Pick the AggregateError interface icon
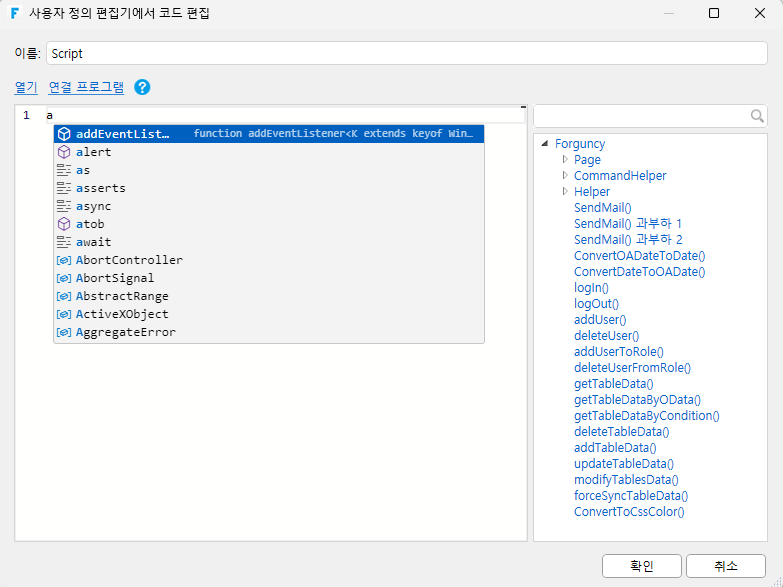 click(x=64, y=332)
